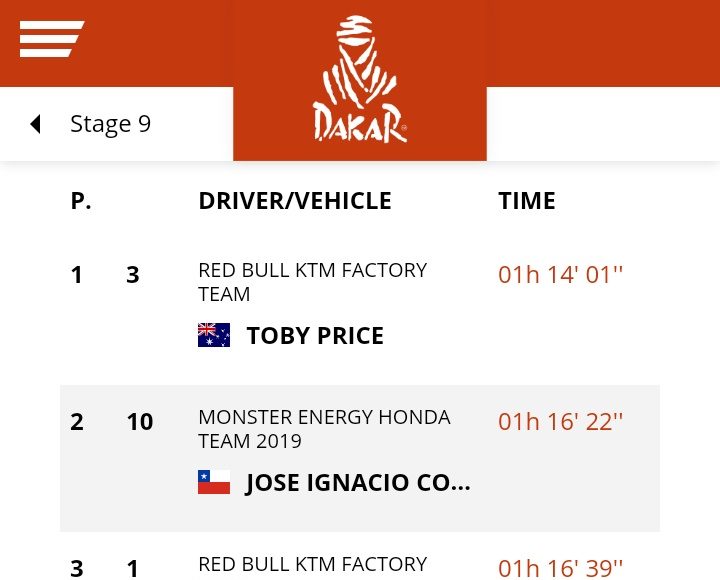Select Monster Energy Honda Team 2019
Viewport: 720px width, 580px height.
pyautogui.click(x=324, y=429)
